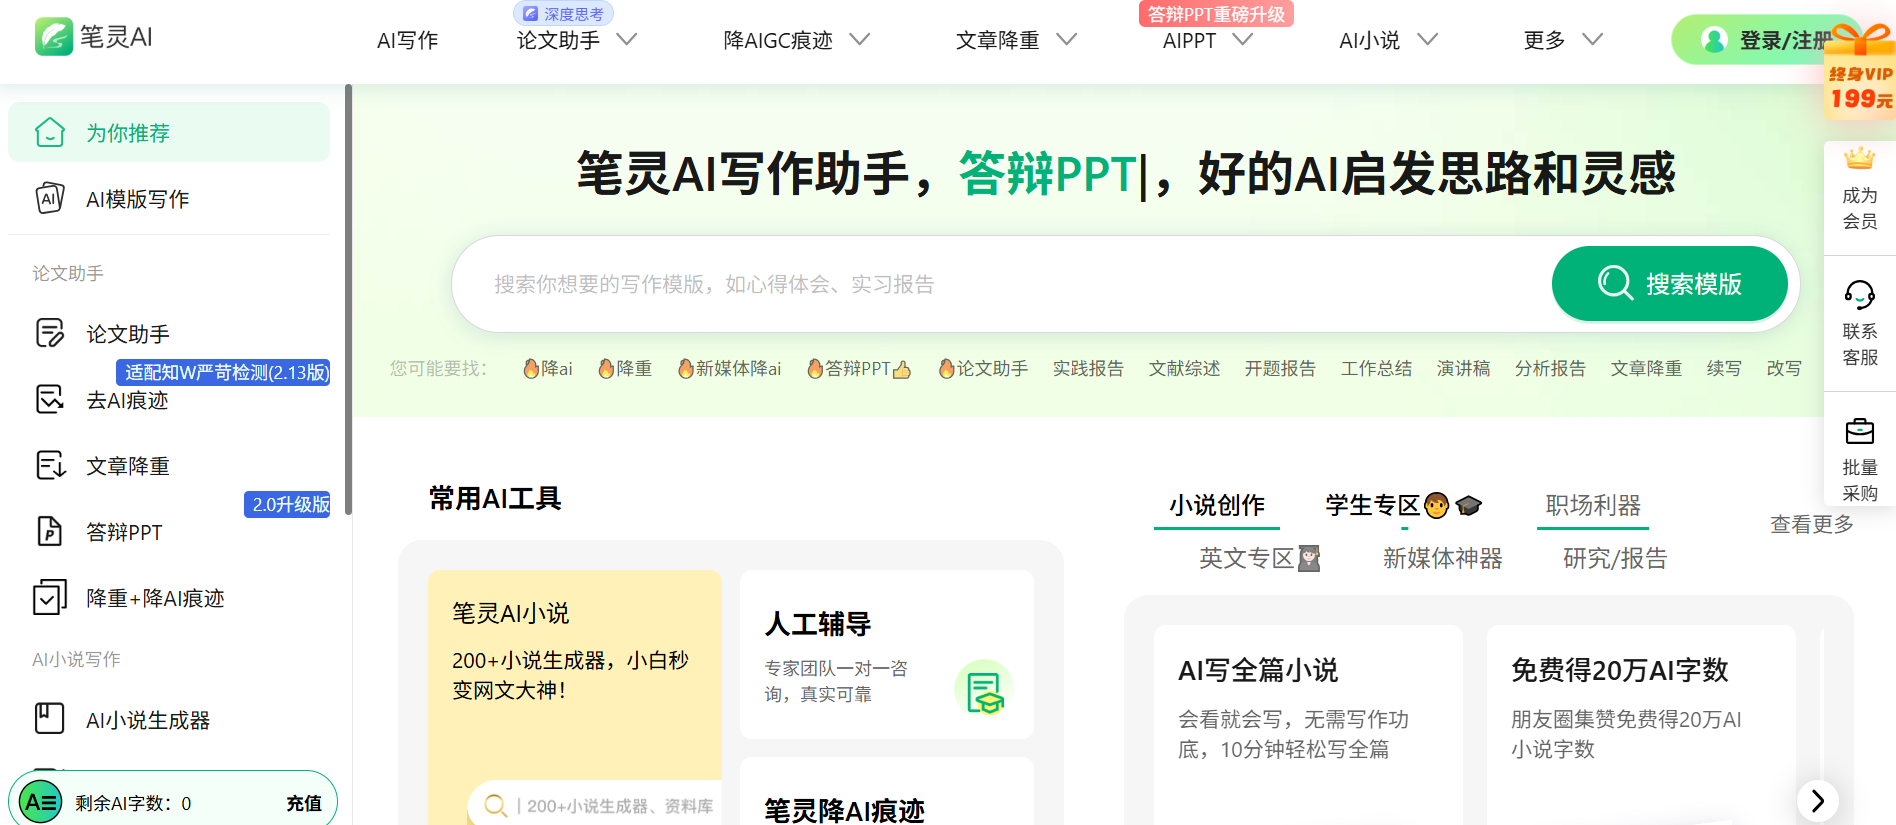Click the flame icon beside 降ai tag
The width and height of the screenshot is (1896, 825).
point(532,369)
